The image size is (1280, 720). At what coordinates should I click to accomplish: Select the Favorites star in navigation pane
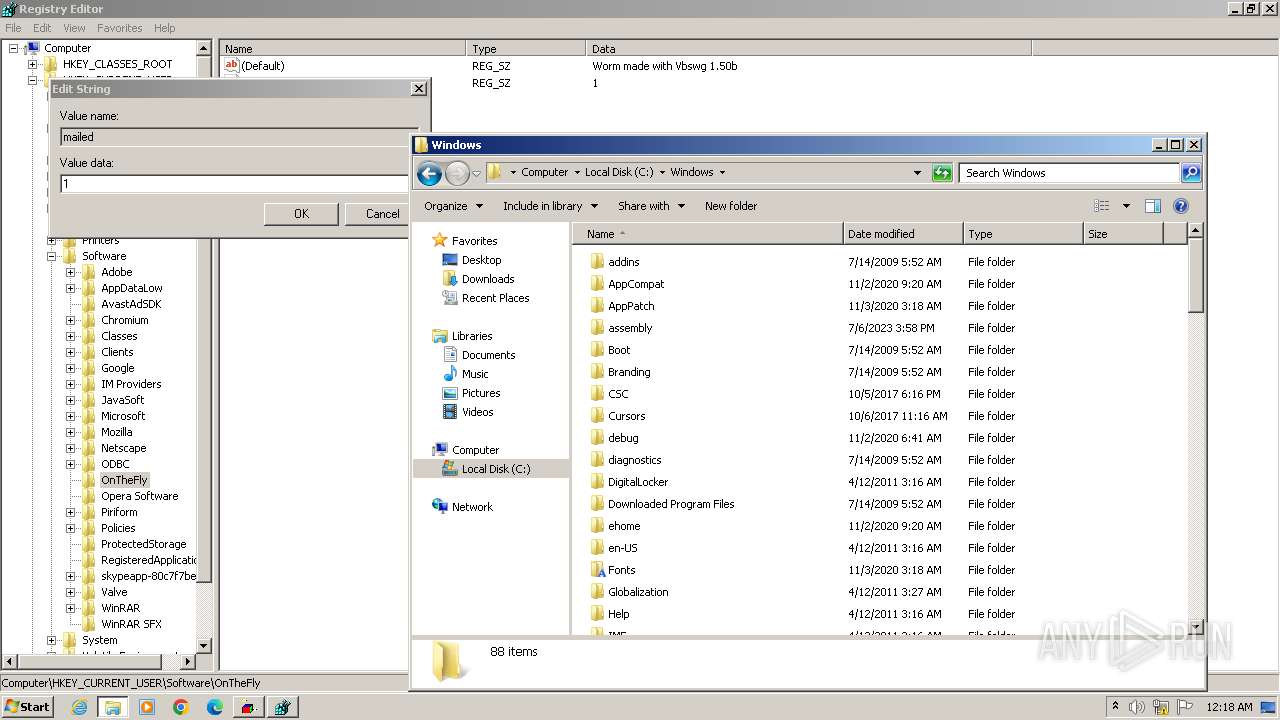coord(439,241)
